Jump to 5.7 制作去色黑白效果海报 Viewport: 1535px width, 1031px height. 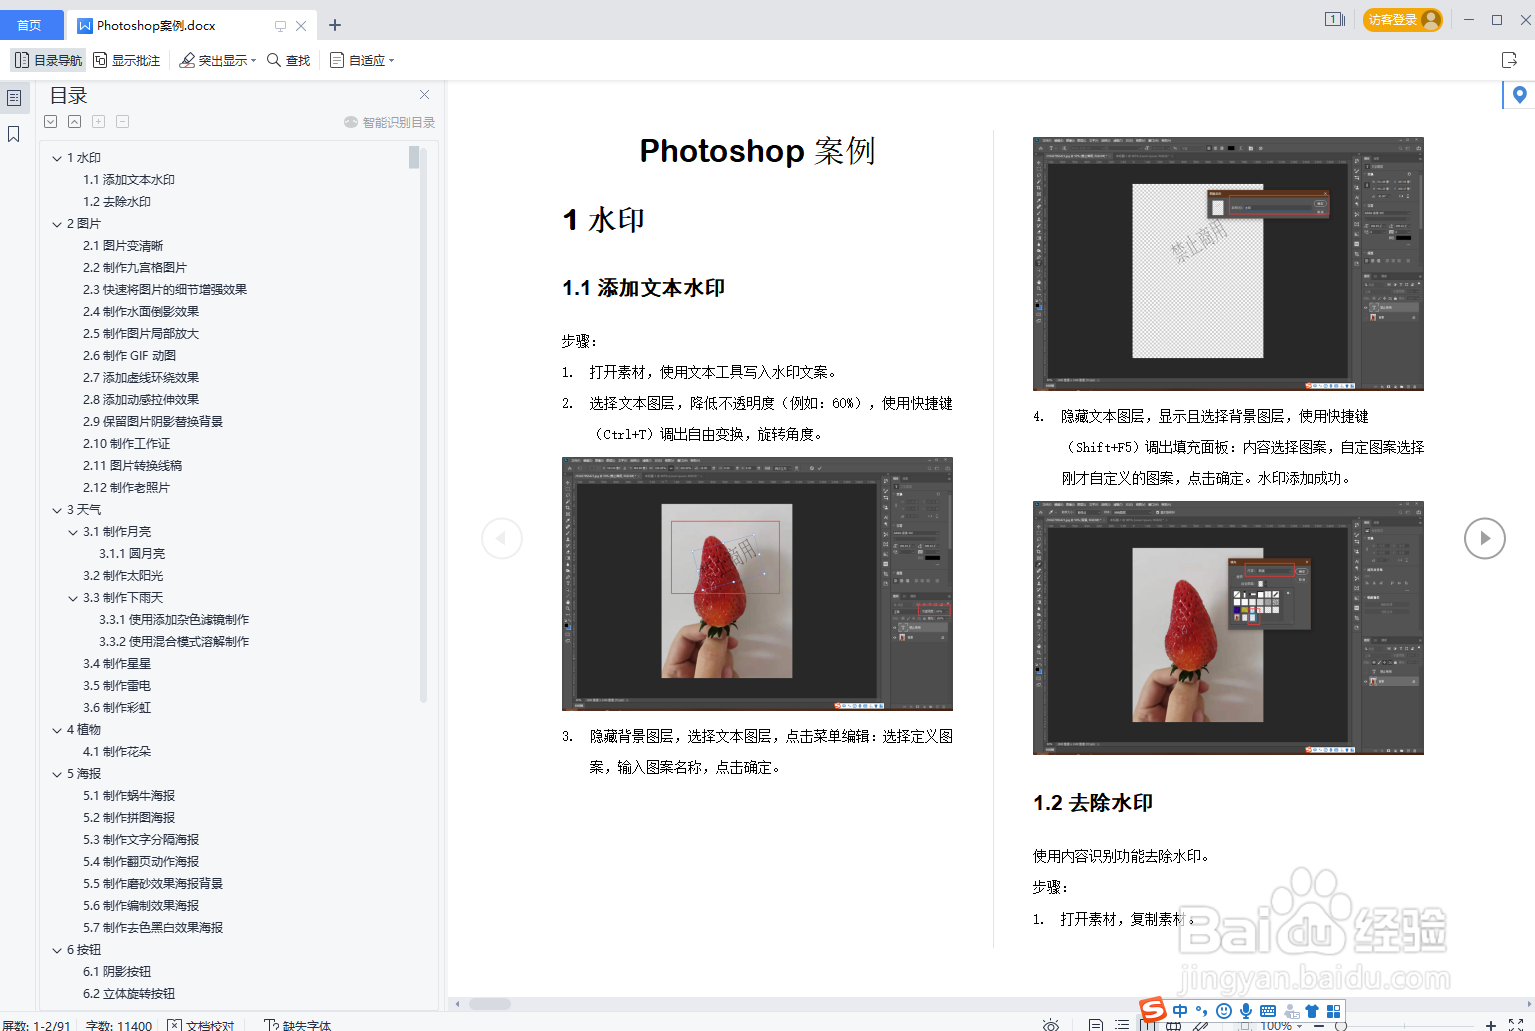(x=153, y=928)
